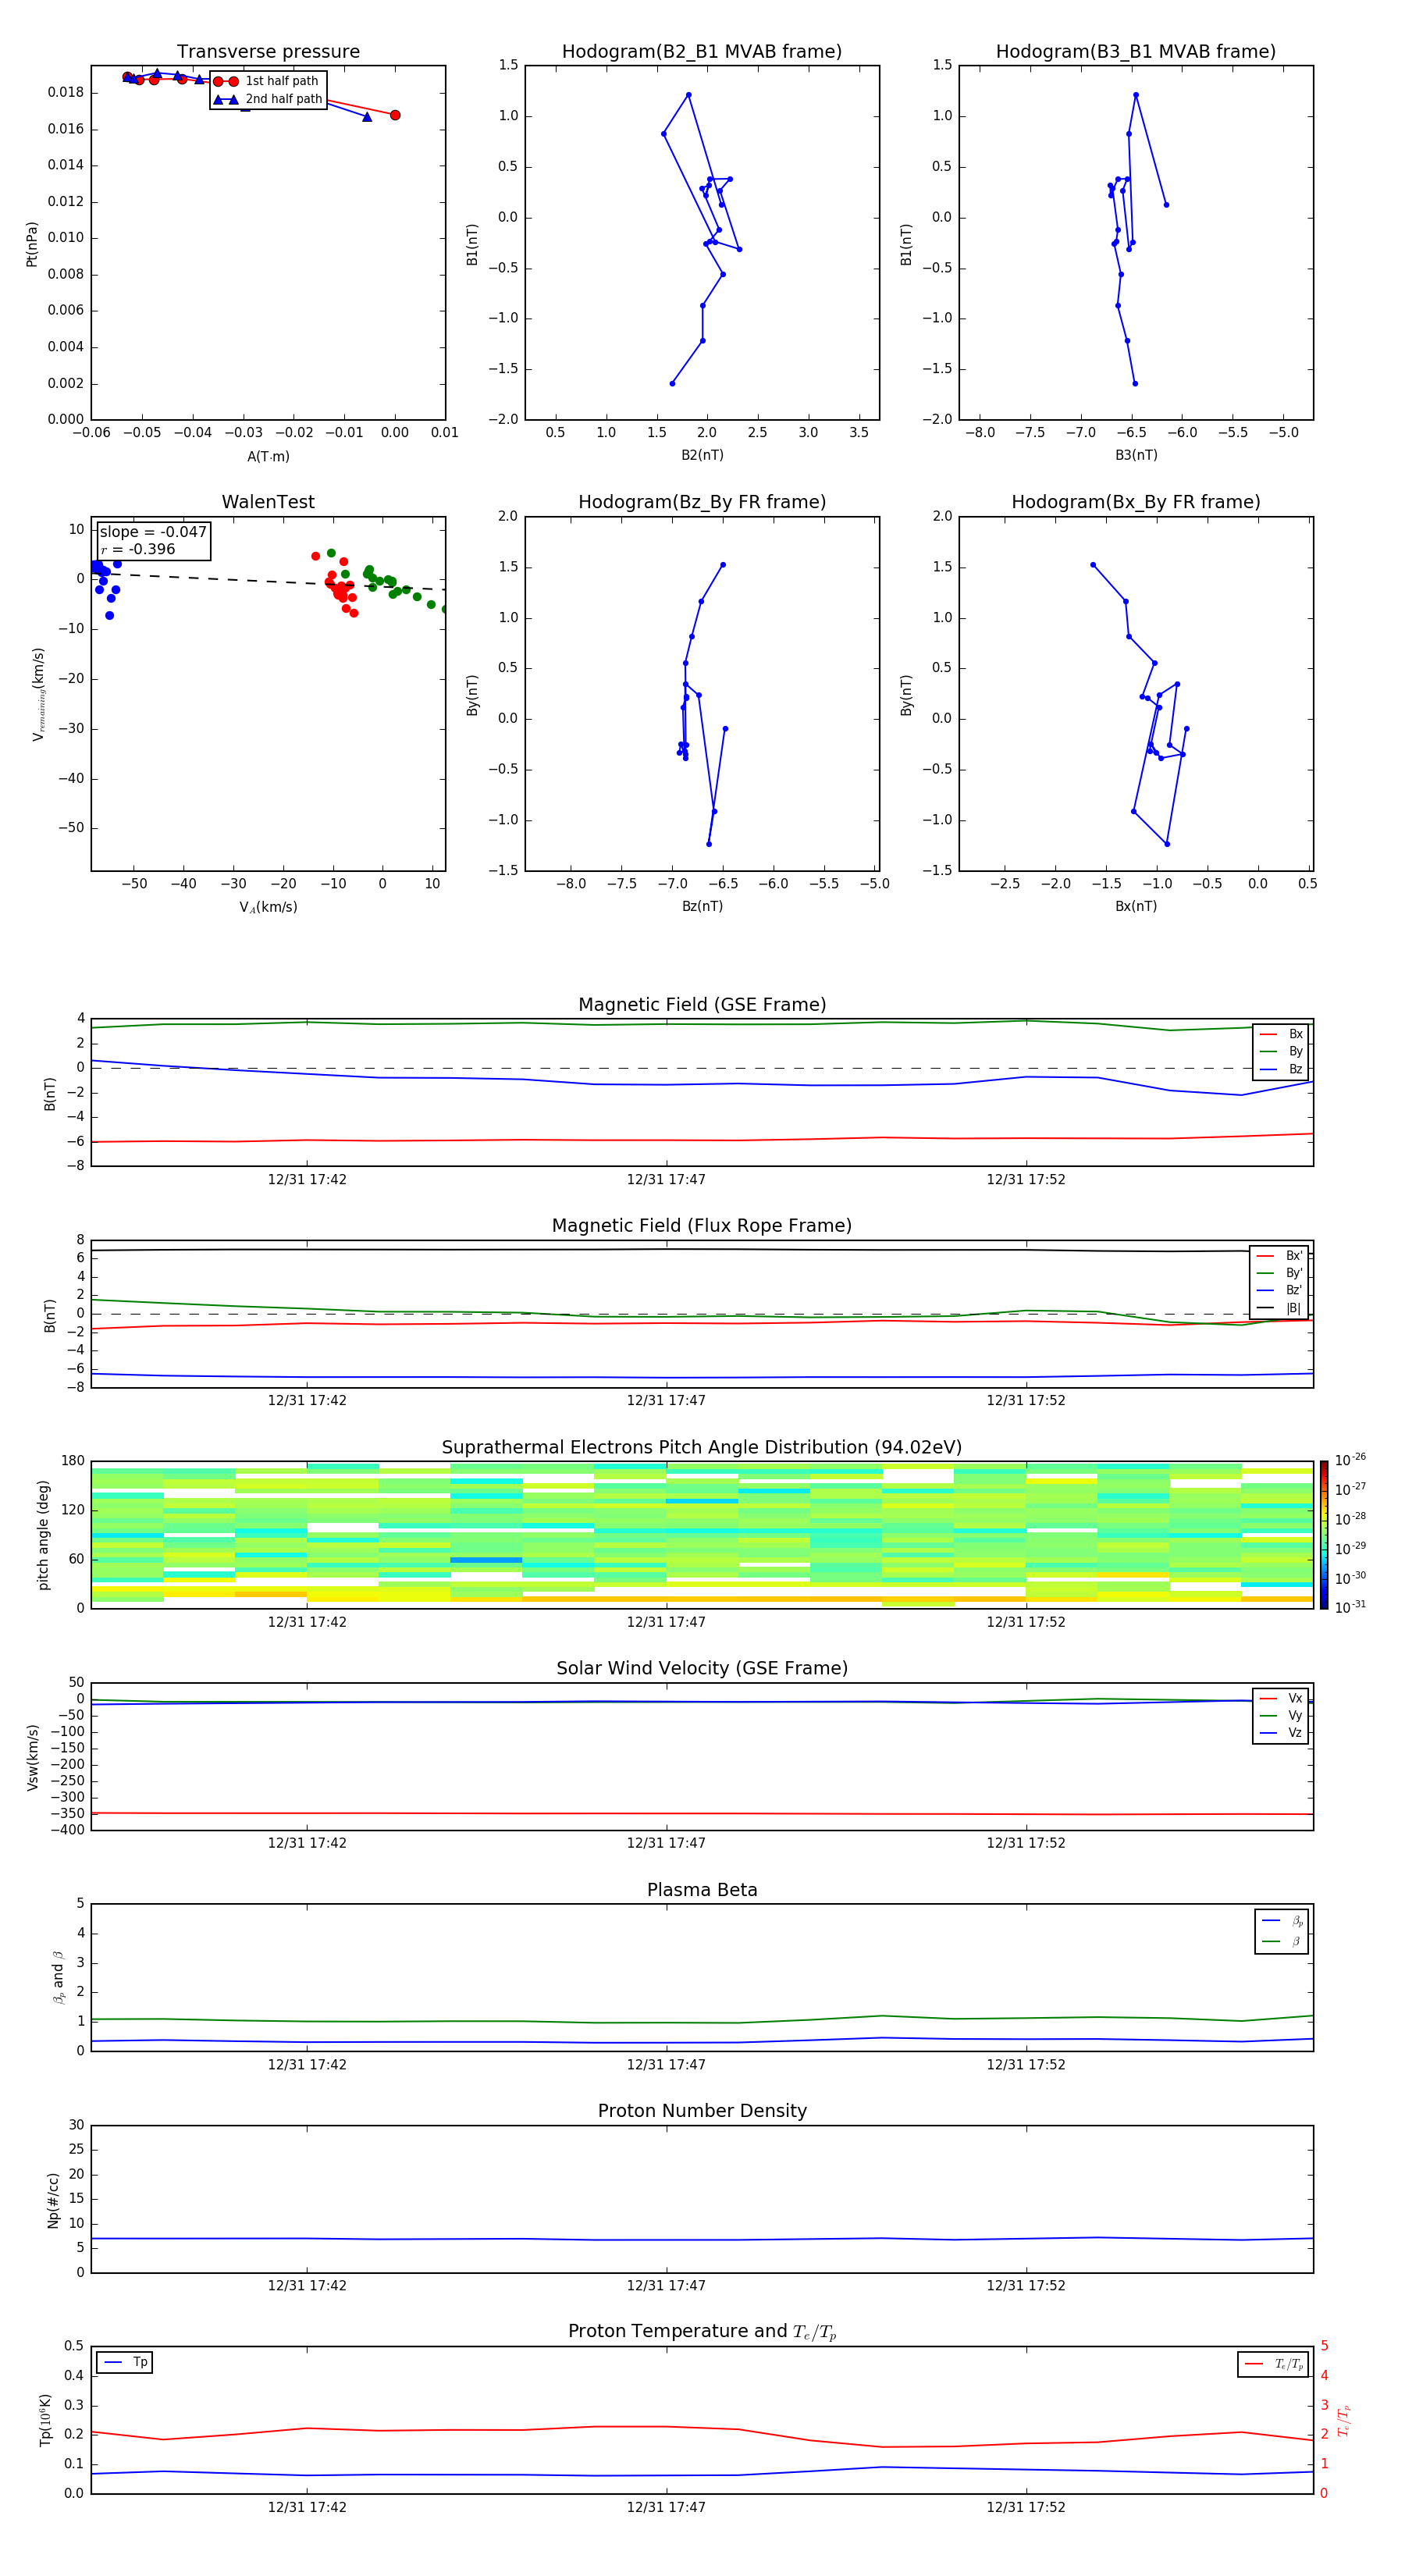Click the 'By' entry in the GSE magnetic field legend
Viewport: 1405px width, 2576px height.
pos(1282,1051)
